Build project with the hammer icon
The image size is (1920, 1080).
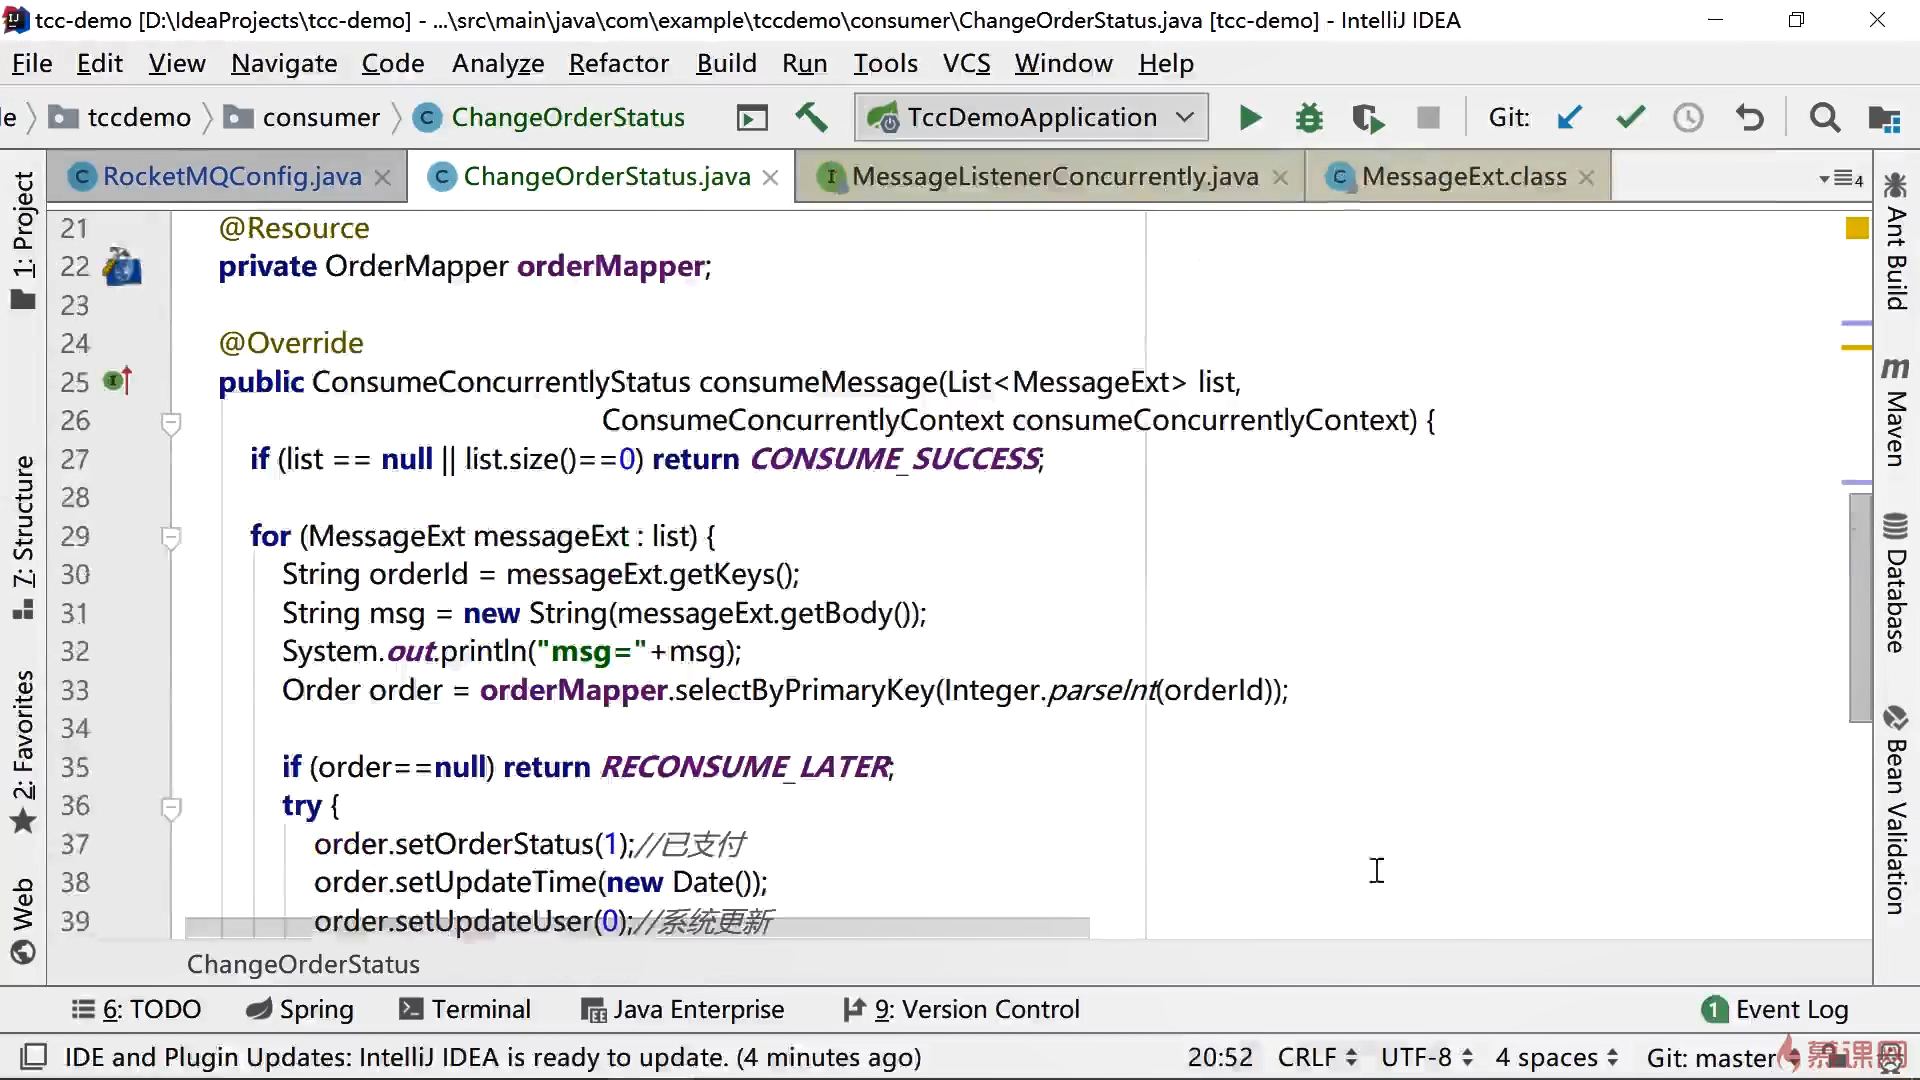coord(811,118)
